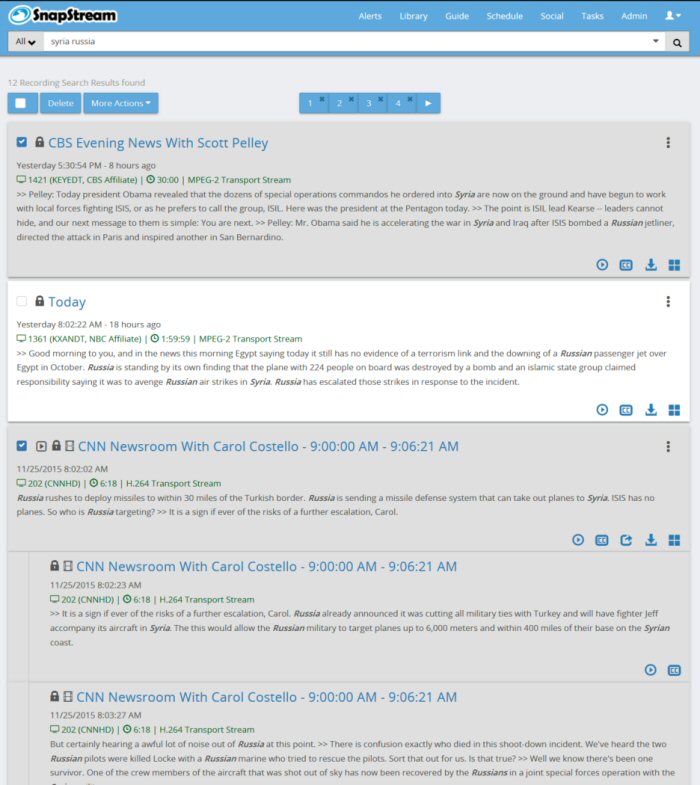Viewport: 700px width, 785px height.
Task: Click lock icon beside Today title
Action: pos(39,300)
